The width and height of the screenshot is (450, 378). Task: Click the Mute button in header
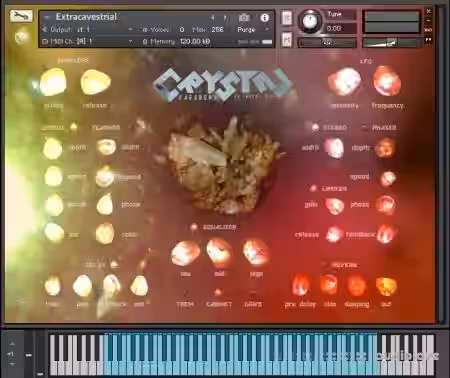[x=287, y=40]
